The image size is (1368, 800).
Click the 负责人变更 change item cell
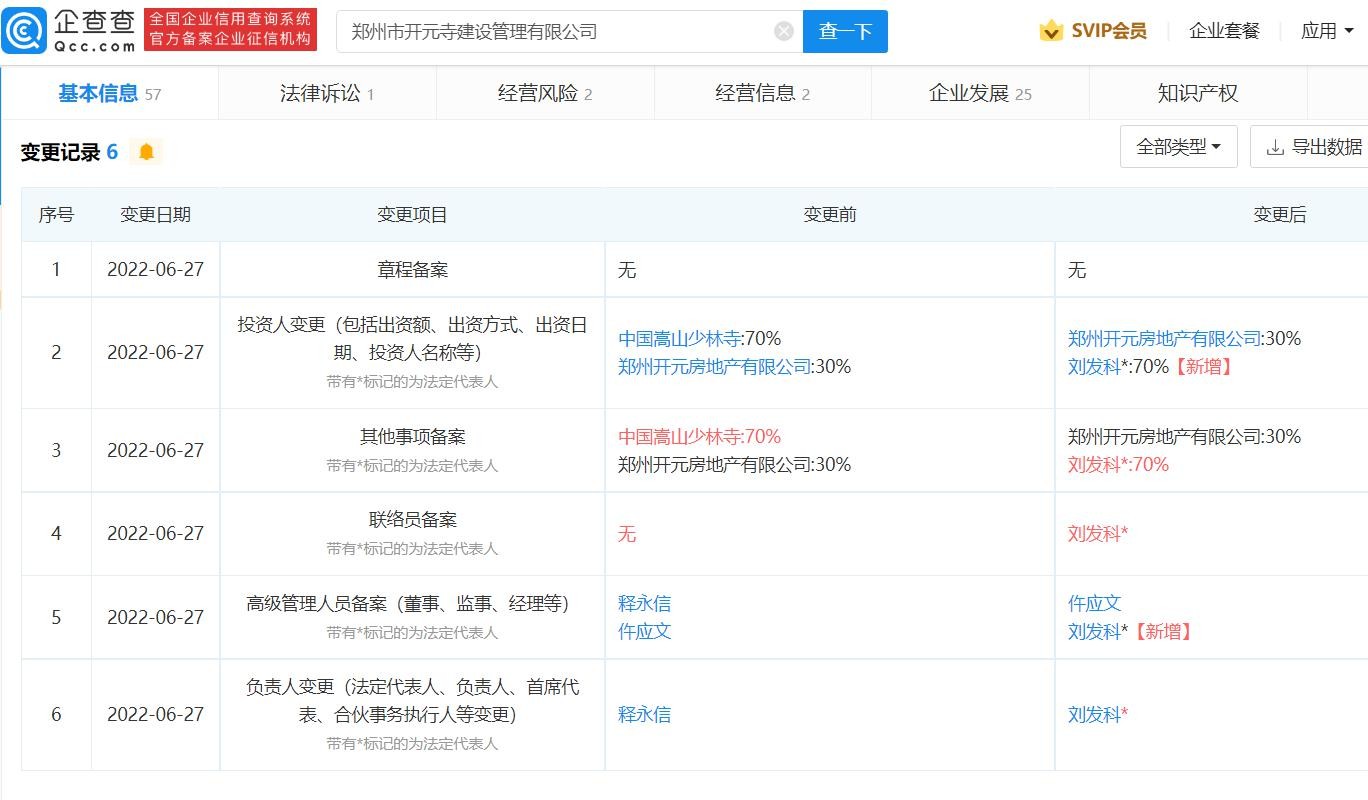coord(412,714)
